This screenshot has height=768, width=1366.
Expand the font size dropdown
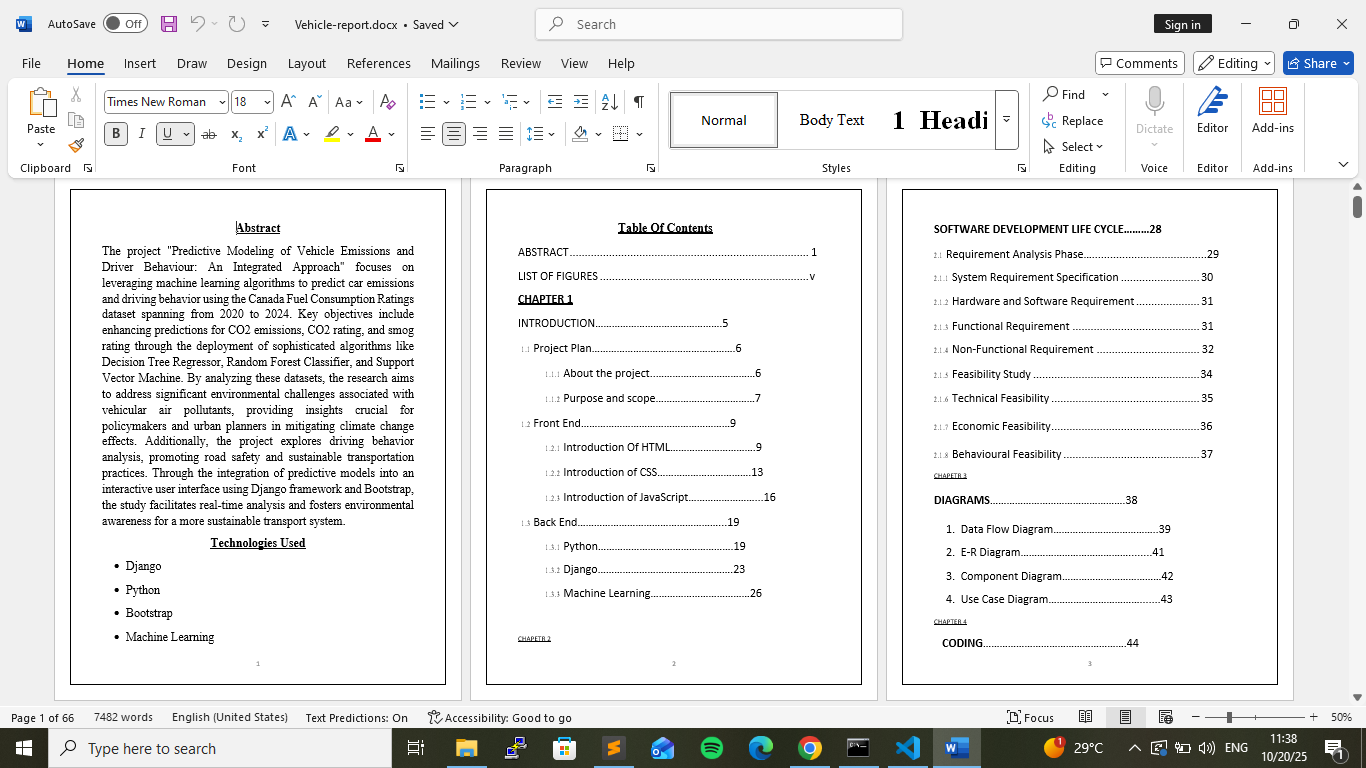(267, 102)
